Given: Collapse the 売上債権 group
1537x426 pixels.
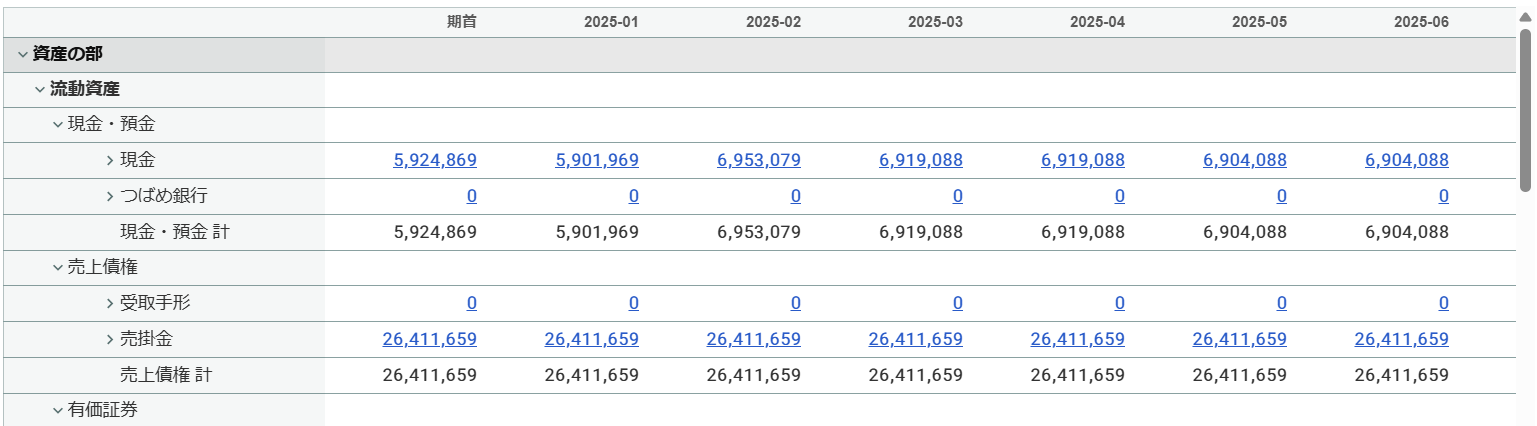Looking at the screenshot, I should (x=58, y=268).
